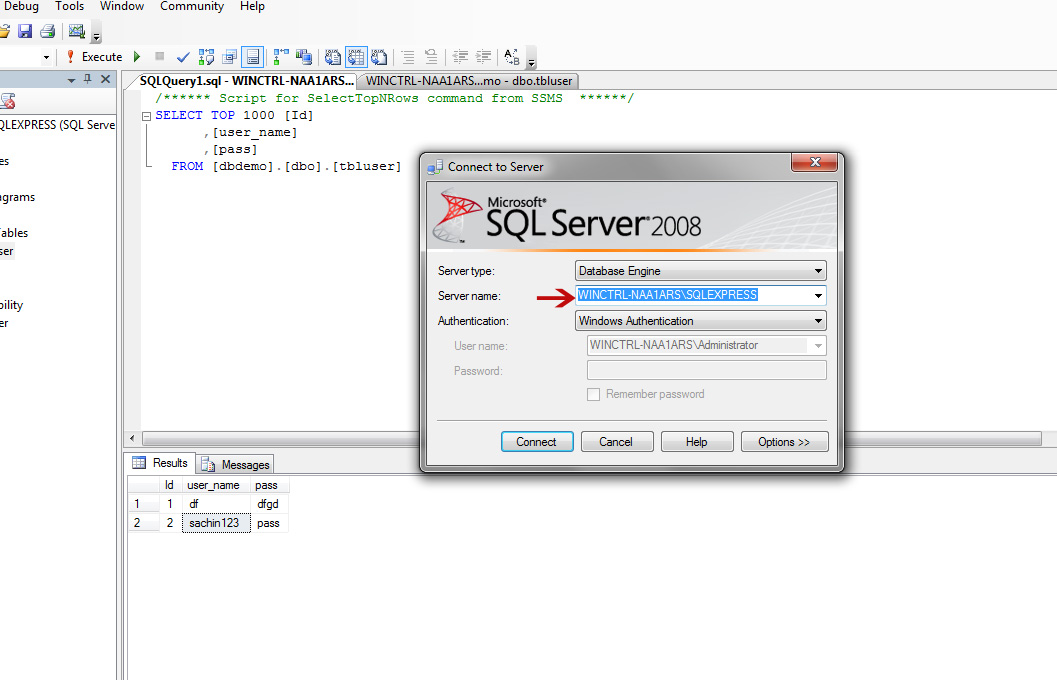The image size is (1057, 680).
Task: Click the editor horizontal scrollbar left arrow
Action: [x=131, y=439]
